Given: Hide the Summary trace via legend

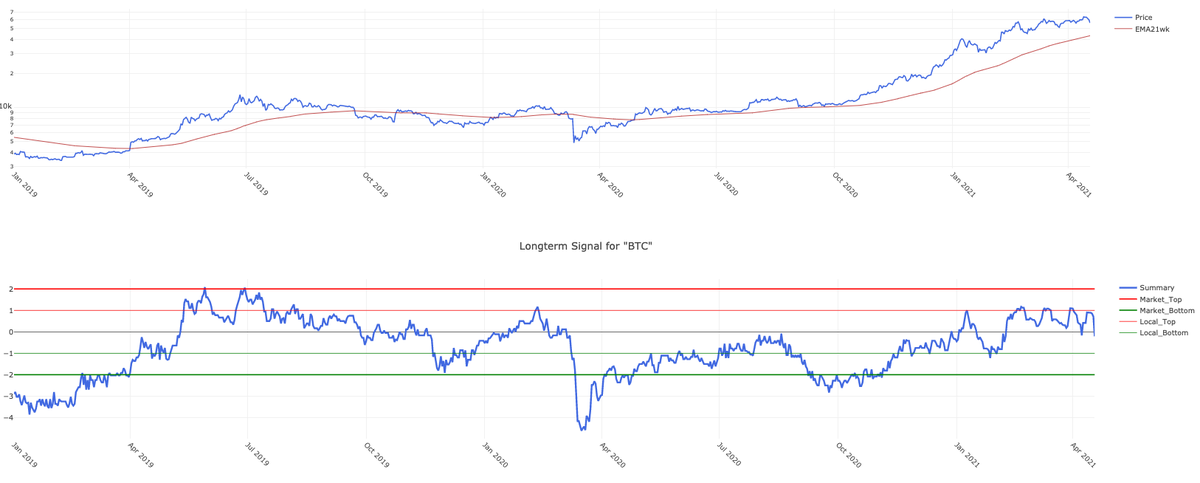Looking at the screenshot, I should [1148, 288].
